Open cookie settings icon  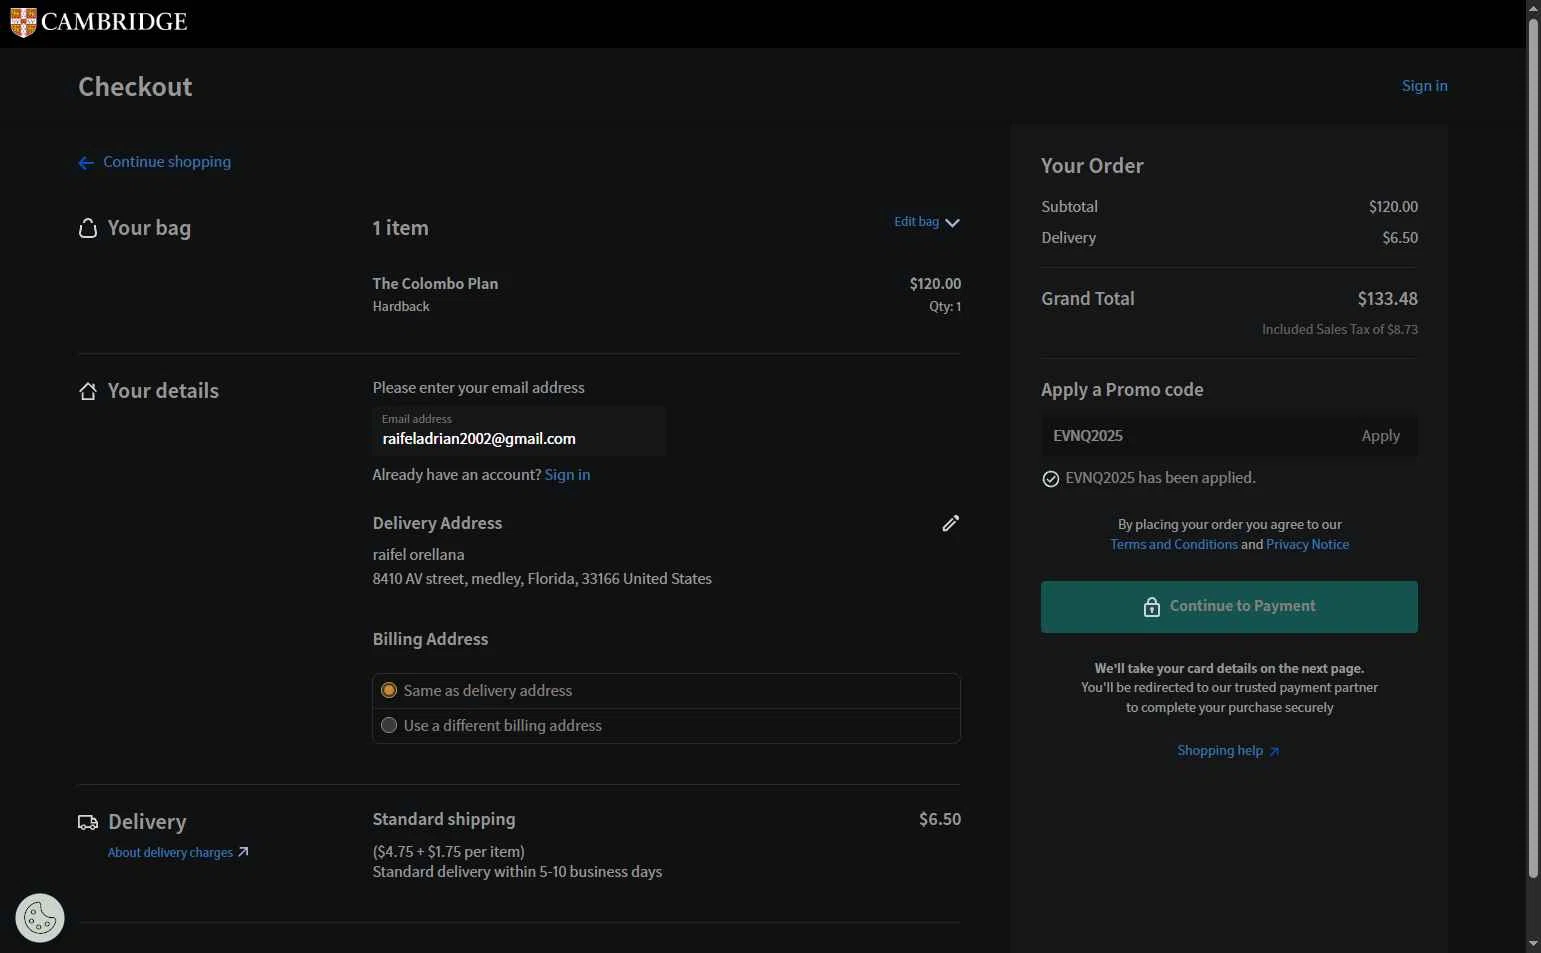(x=40, y=918)
